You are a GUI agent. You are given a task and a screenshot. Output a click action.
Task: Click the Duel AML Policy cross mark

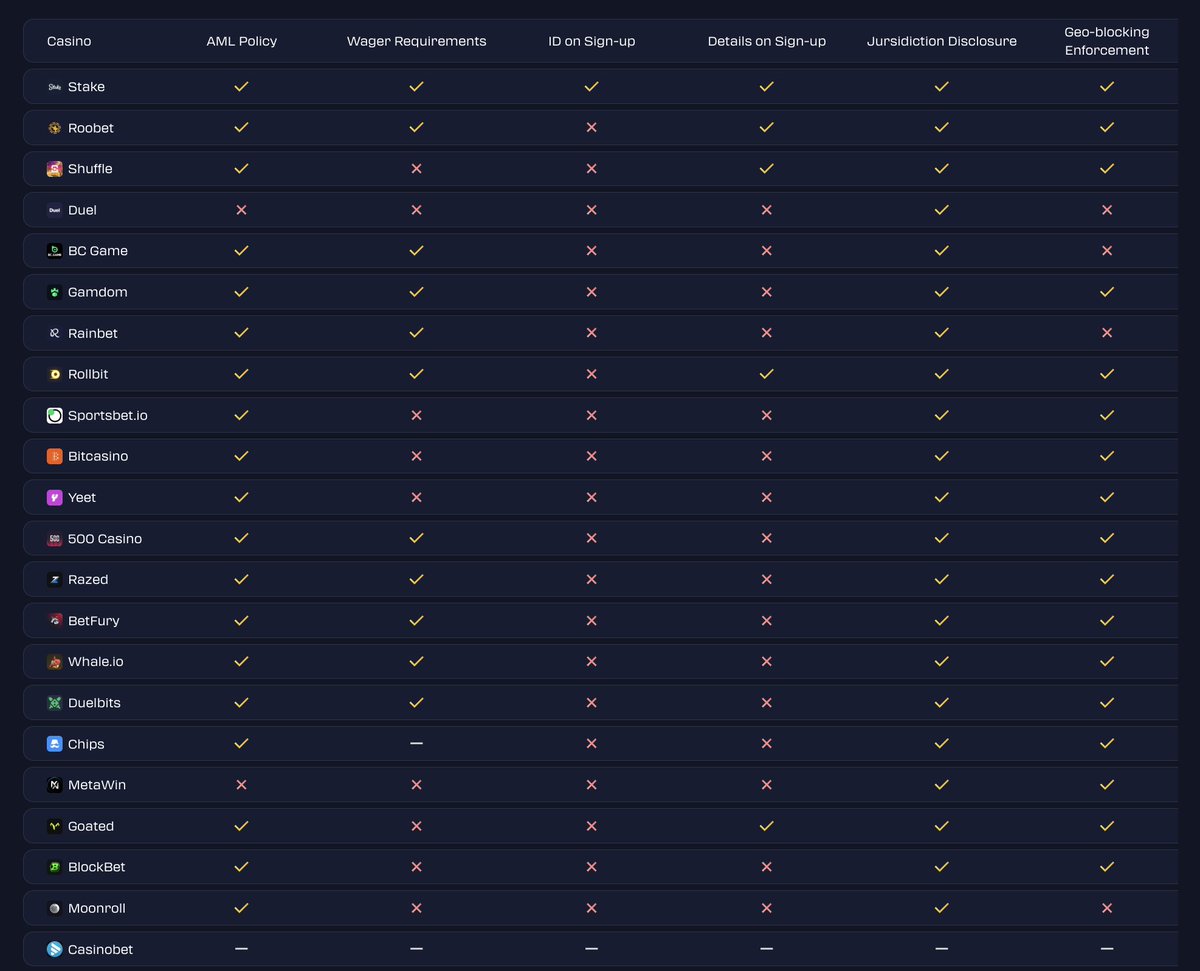pyautogui.click(x=241, y=210)
